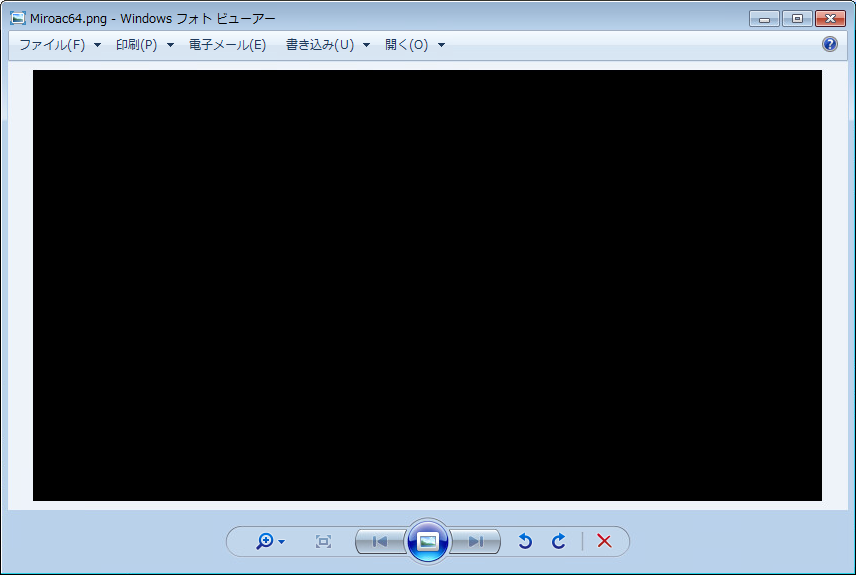Rotate the image counterclockwise
The width and height of the screenshot is (856, 575).
525,541
